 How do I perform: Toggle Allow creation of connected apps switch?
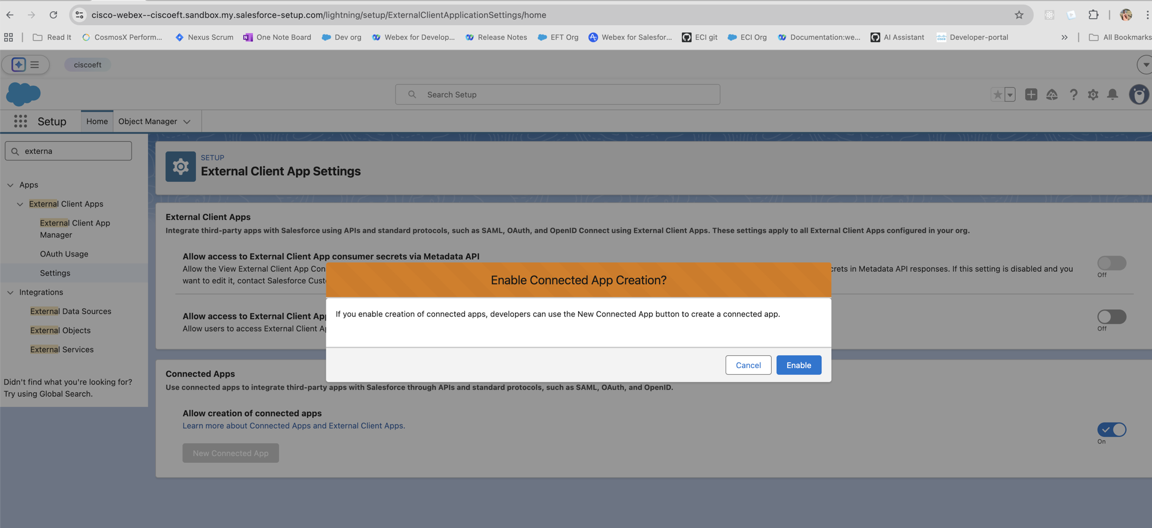(1112, 430)
